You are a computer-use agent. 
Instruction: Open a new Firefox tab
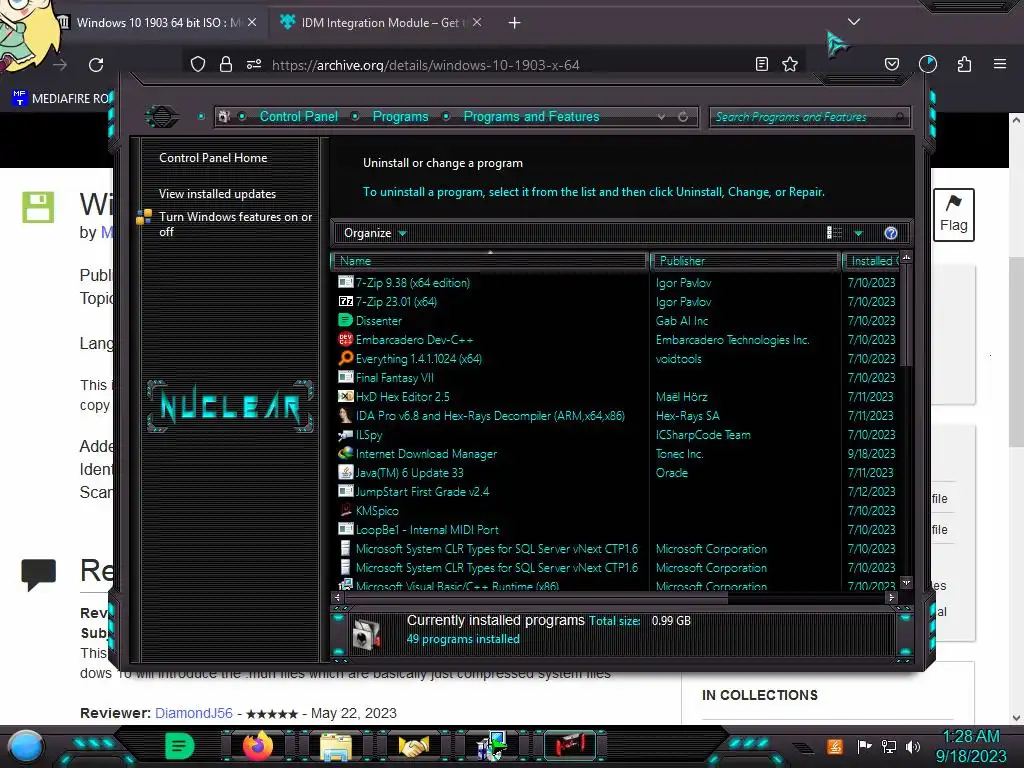point(515,23)
